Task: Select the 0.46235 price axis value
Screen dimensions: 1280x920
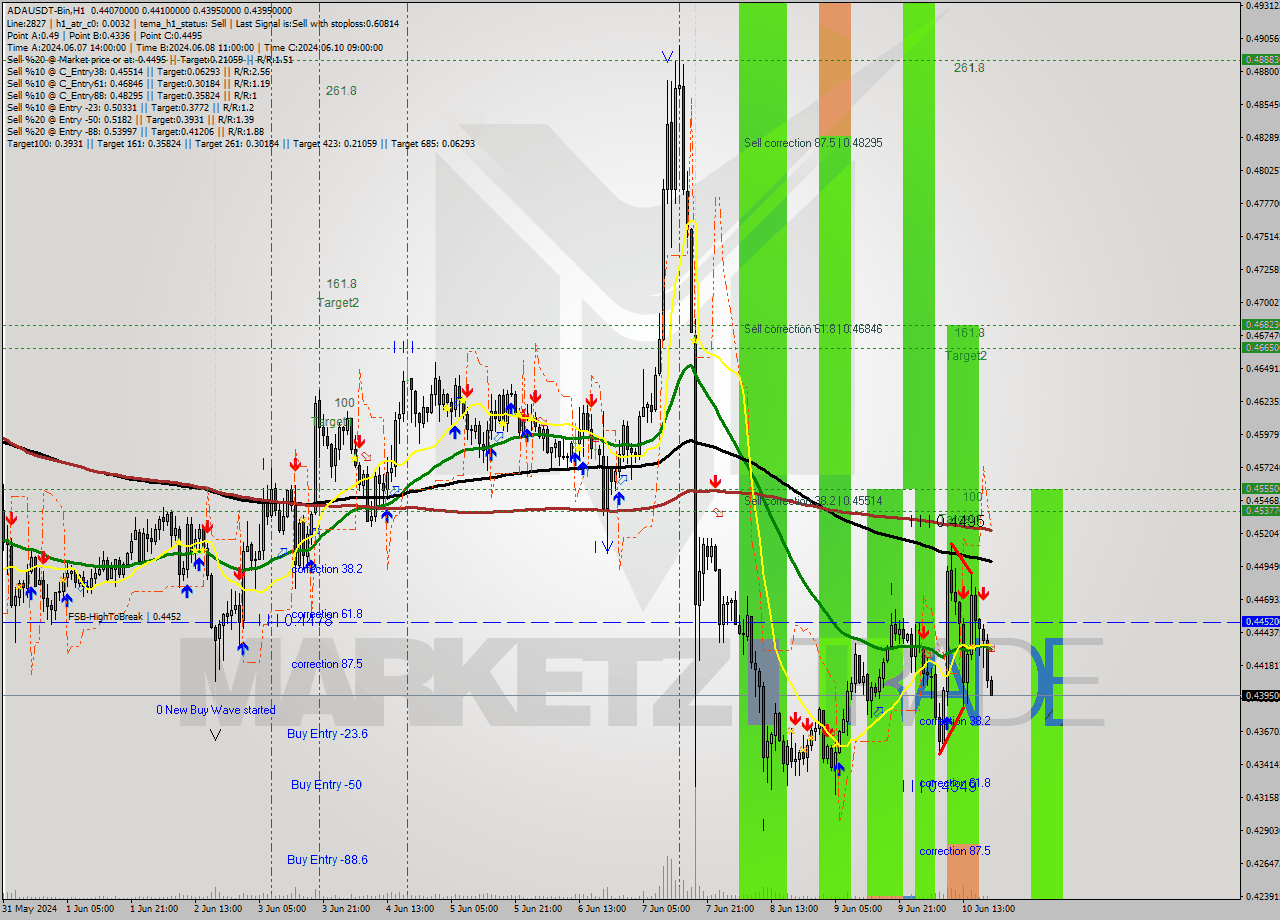Action: point(1262,401)
